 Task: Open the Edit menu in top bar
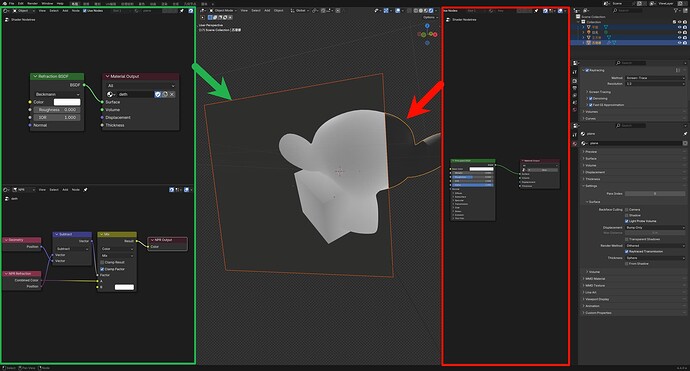pyautogui.click(x=21, y=3)
